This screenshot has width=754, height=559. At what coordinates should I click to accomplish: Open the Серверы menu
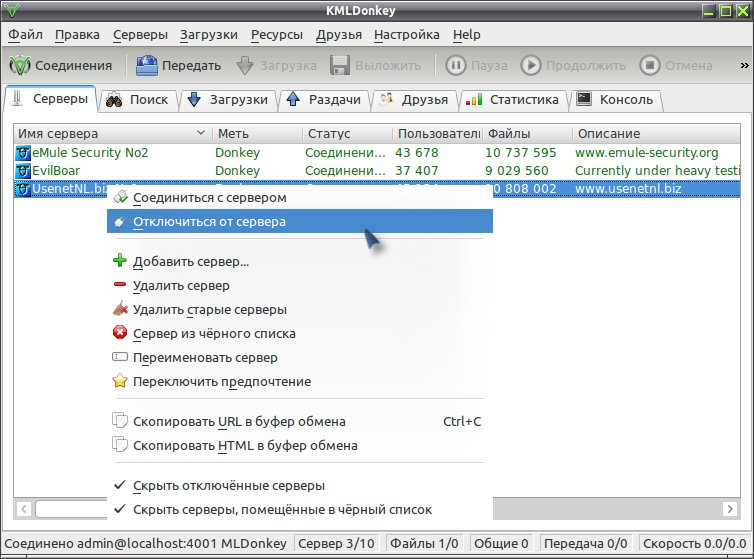(x=140, y=35)
